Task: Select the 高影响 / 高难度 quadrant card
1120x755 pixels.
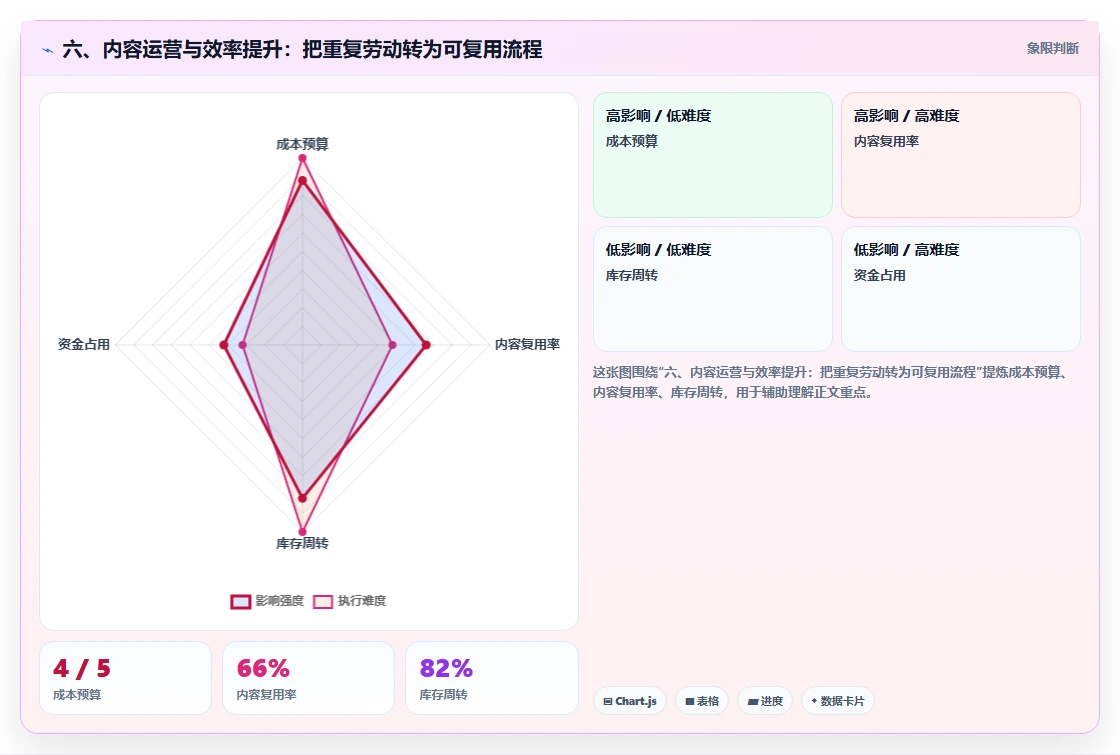Action: tap(961, 154)
